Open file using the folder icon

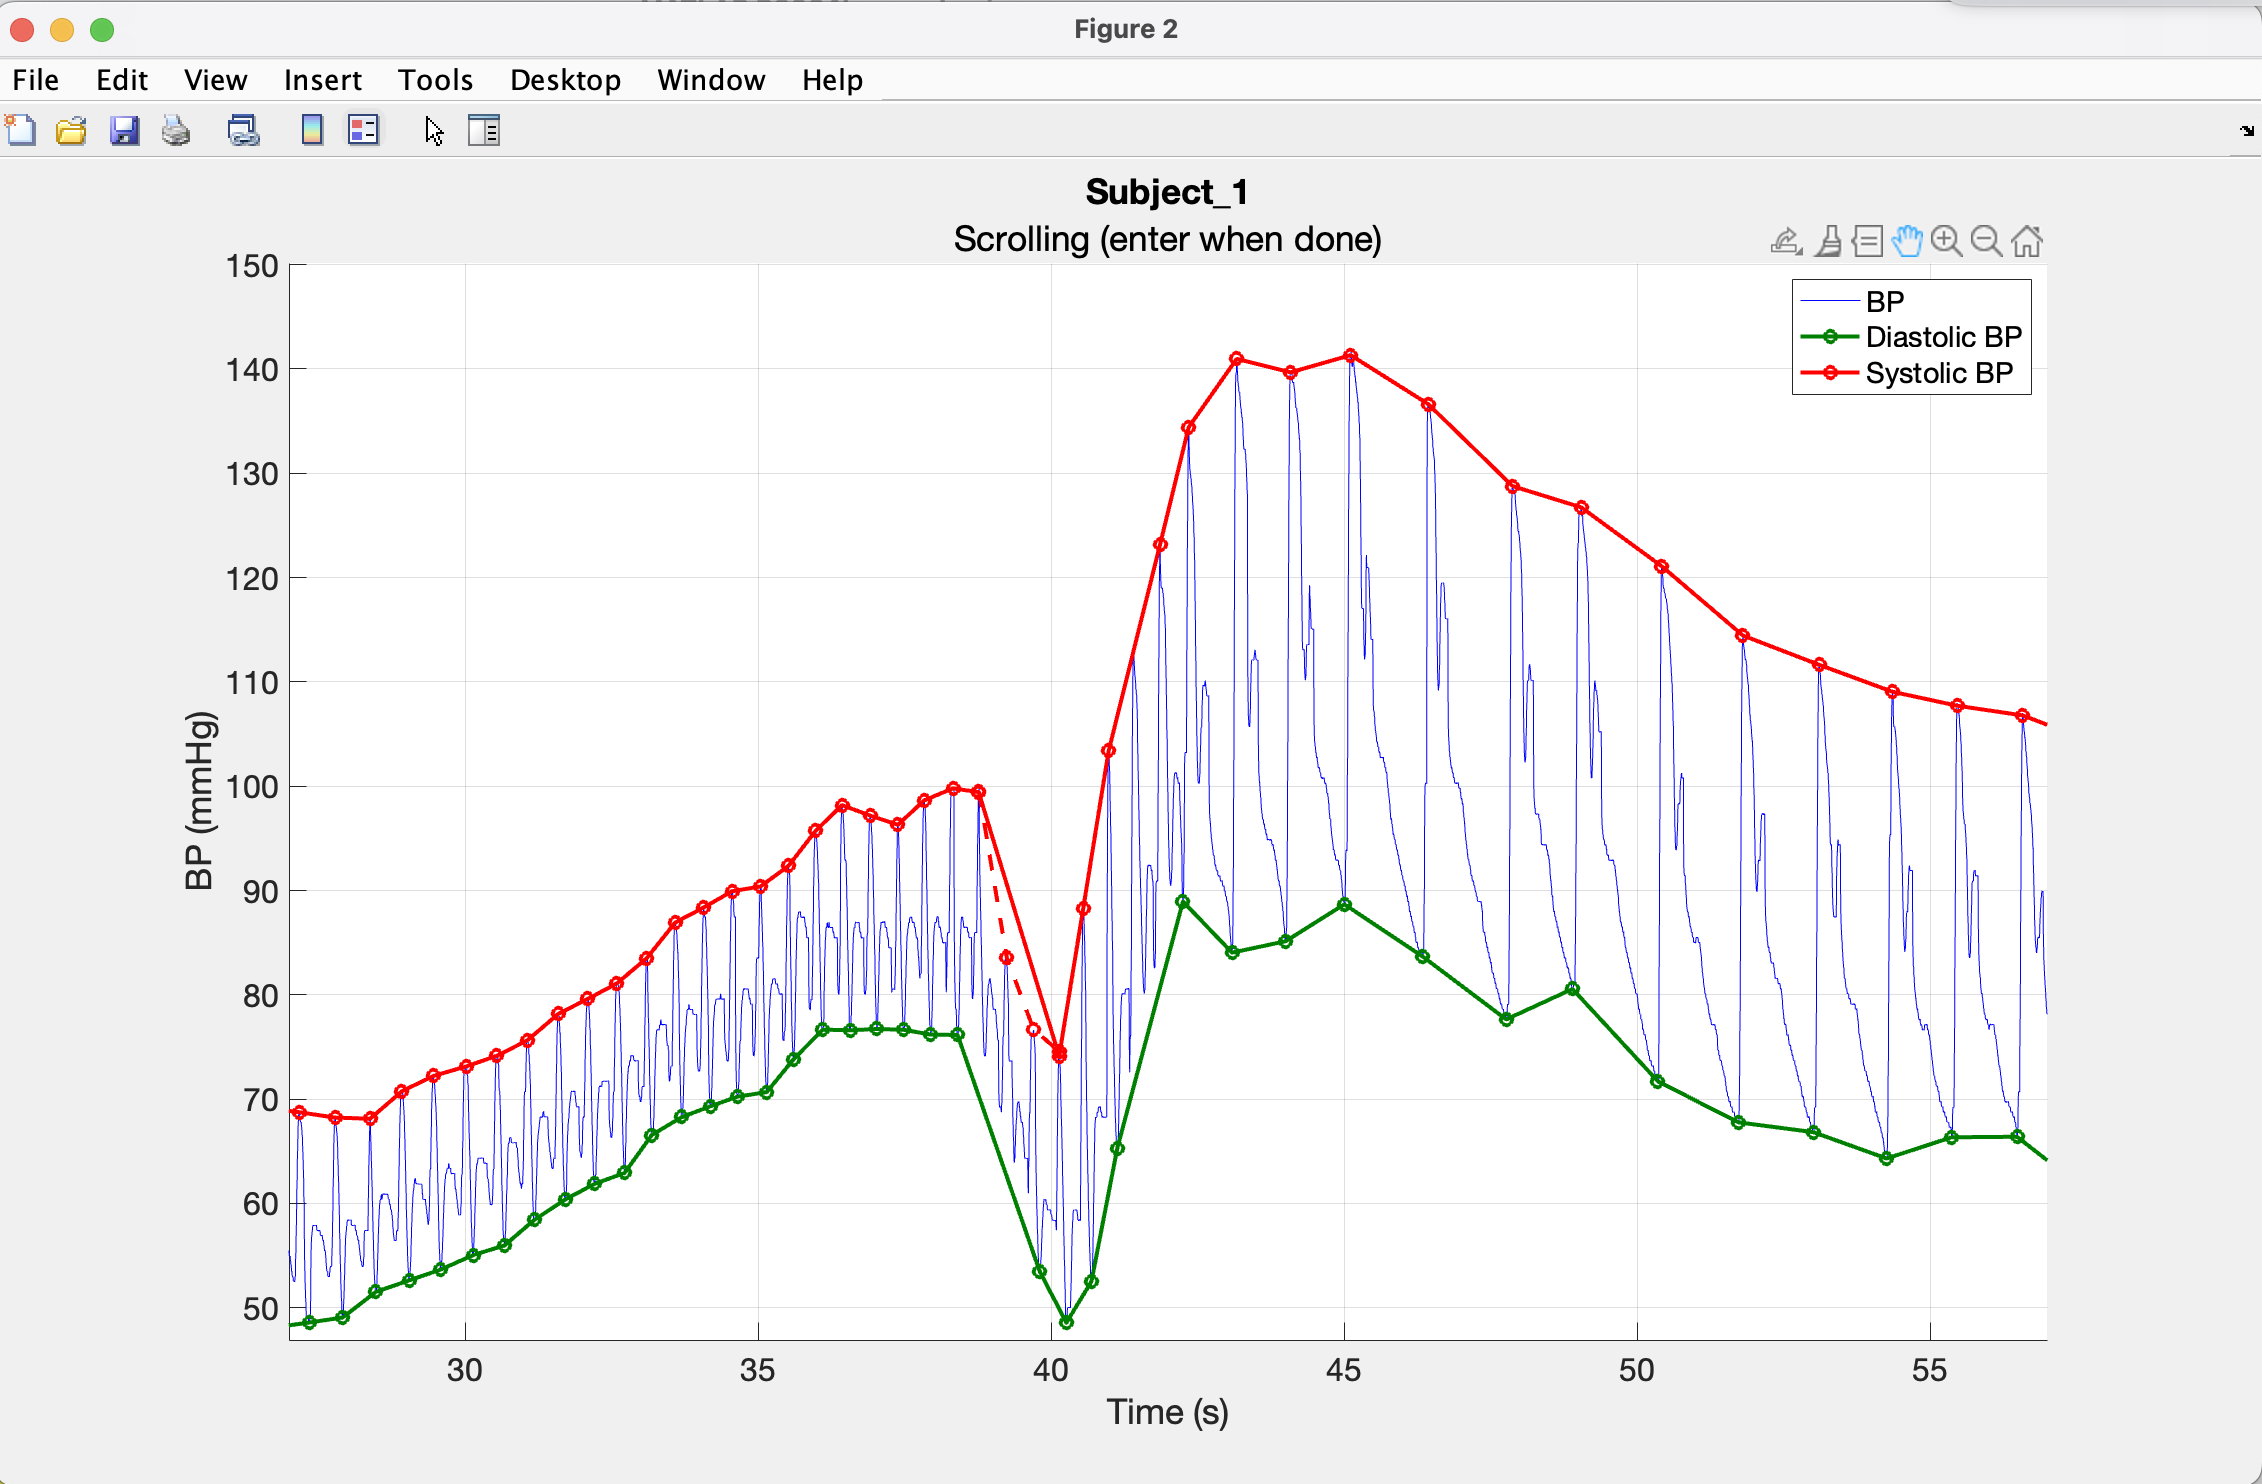[71, 131]
